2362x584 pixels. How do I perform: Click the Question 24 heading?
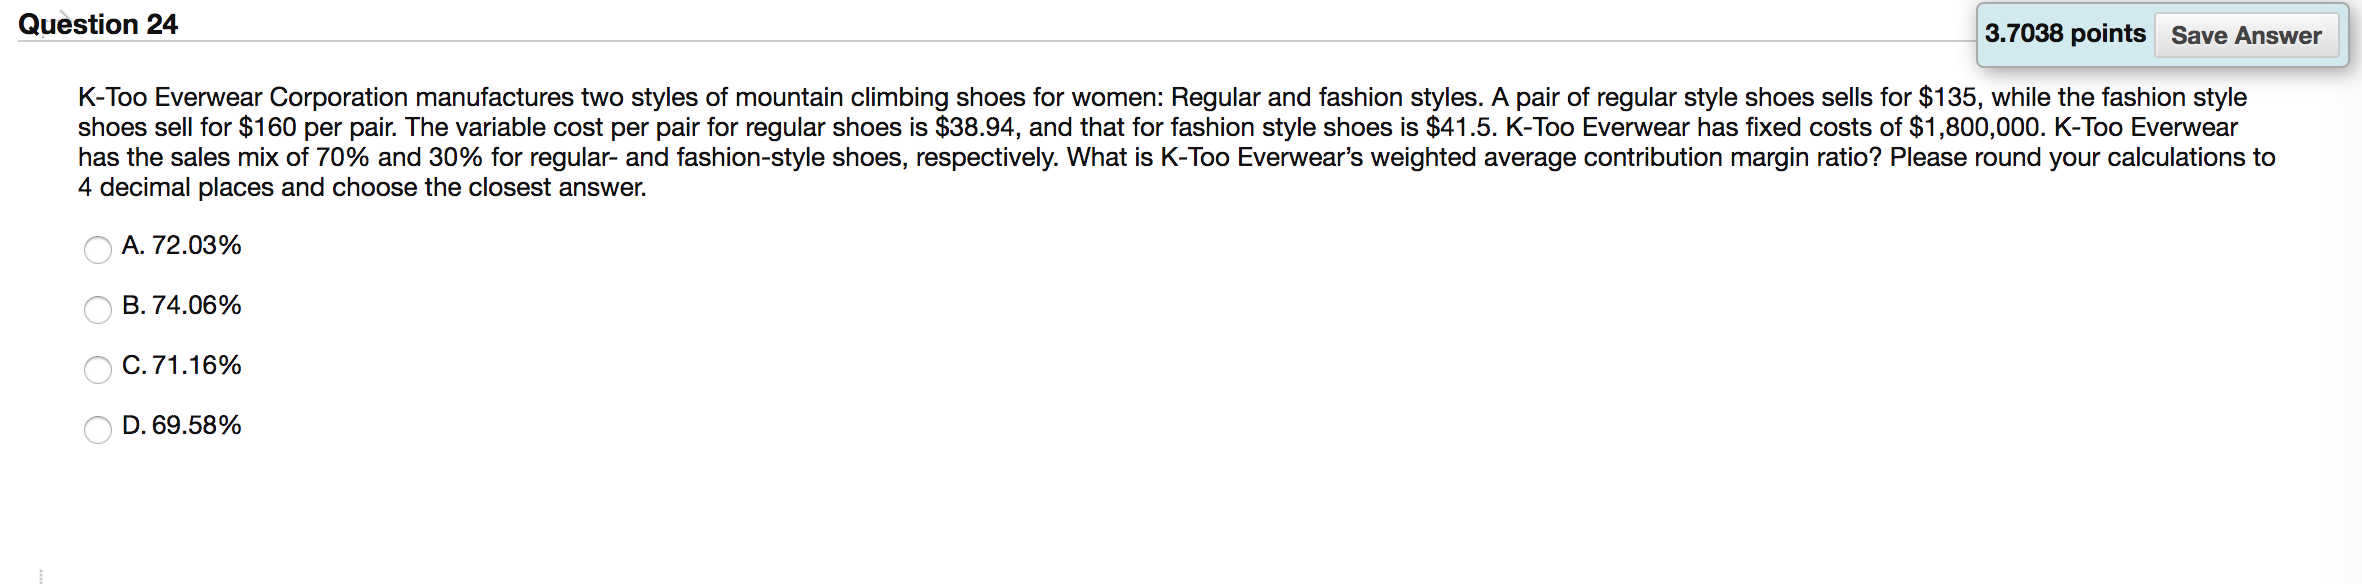98,24
